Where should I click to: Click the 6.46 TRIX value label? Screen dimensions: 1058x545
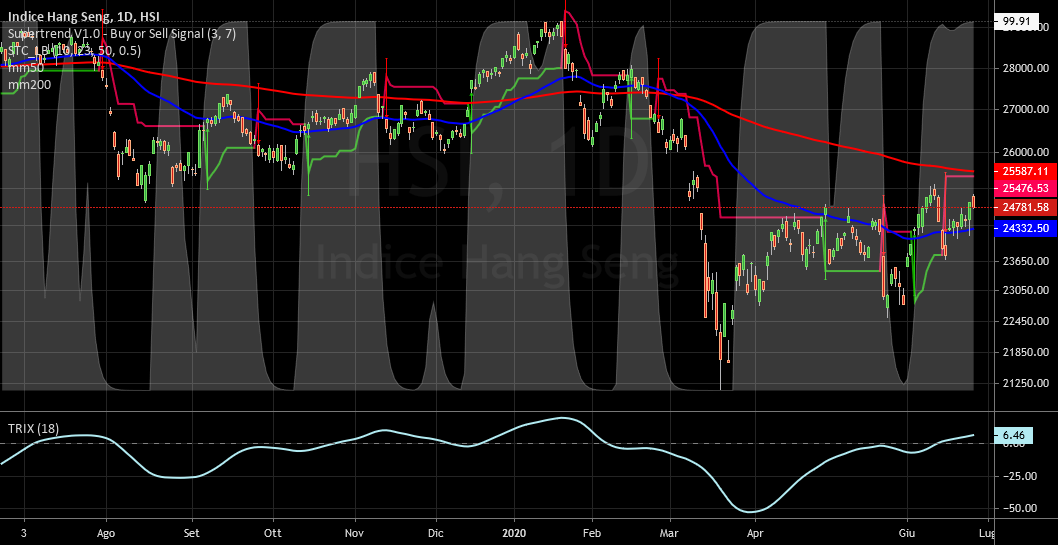click(x=1014, y=436)
